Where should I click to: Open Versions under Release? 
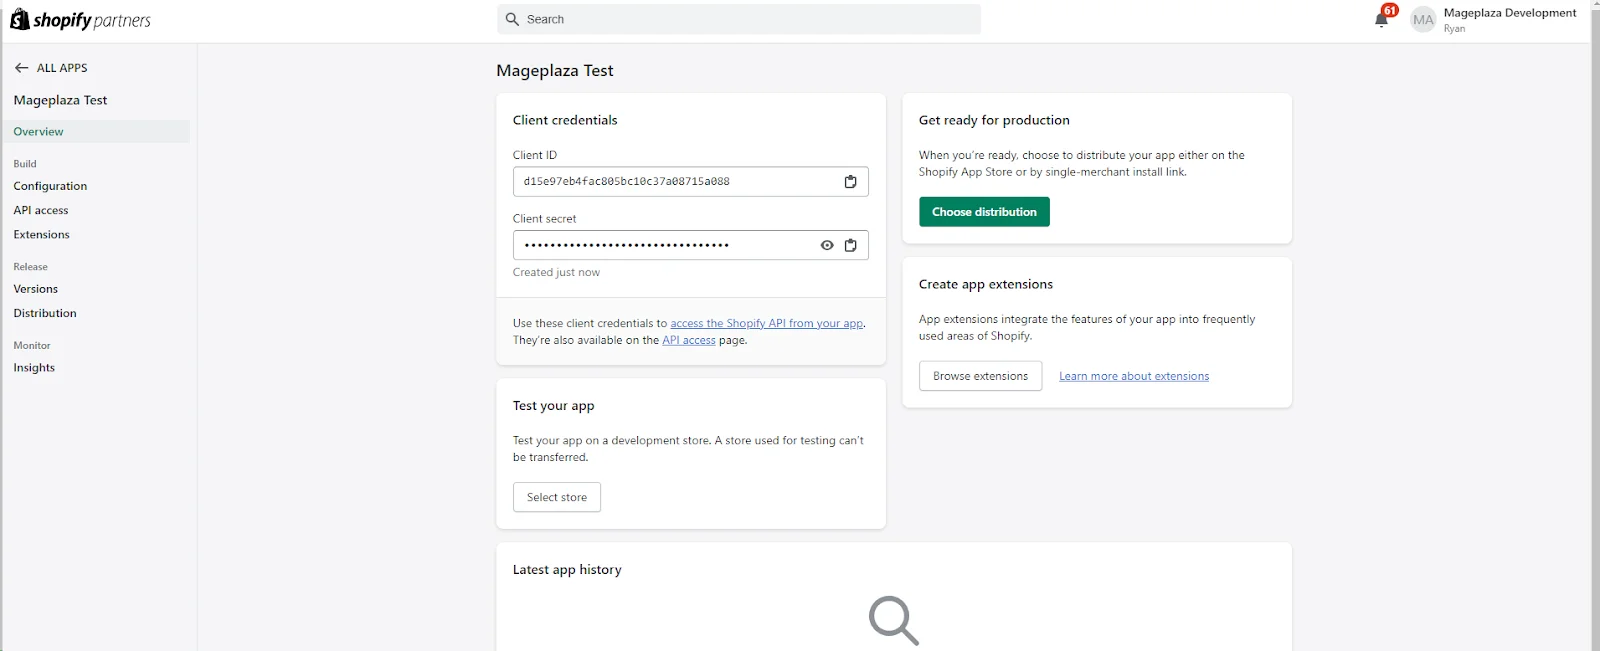(x=36, y=289)
